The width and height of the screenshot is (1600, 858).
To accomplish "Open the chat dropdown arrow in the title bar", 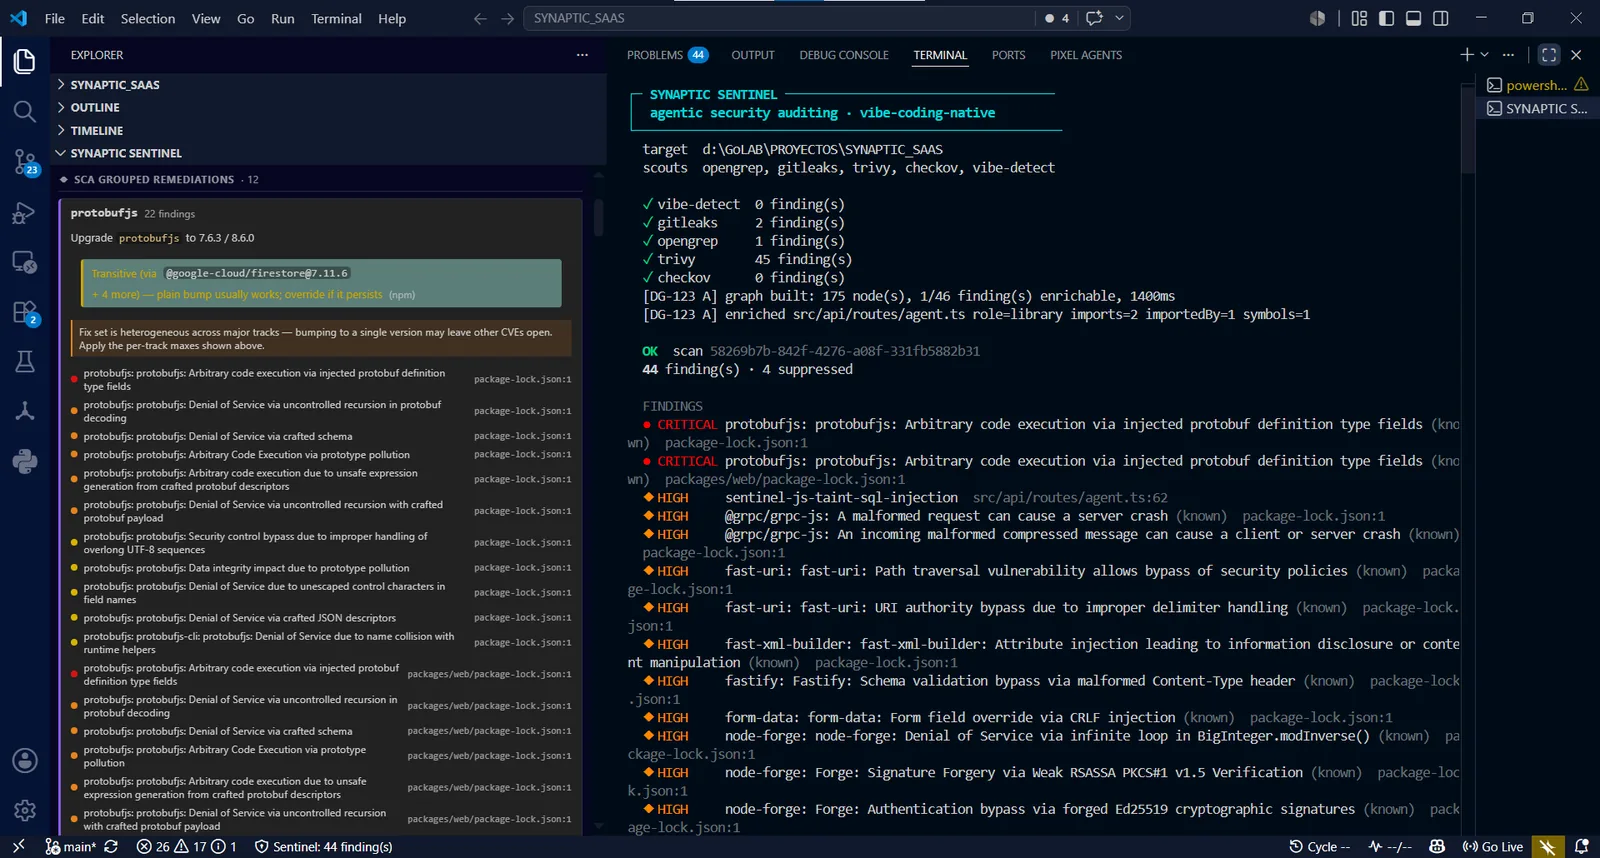I will point(1119,18).
